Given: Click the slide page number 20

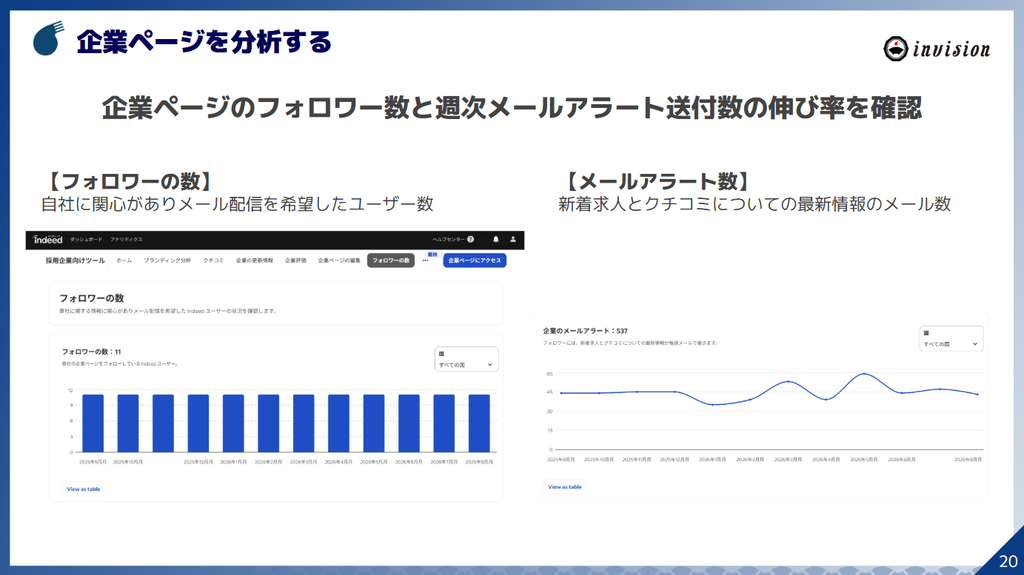Looking at the screenshot, I should [1008, 561].
